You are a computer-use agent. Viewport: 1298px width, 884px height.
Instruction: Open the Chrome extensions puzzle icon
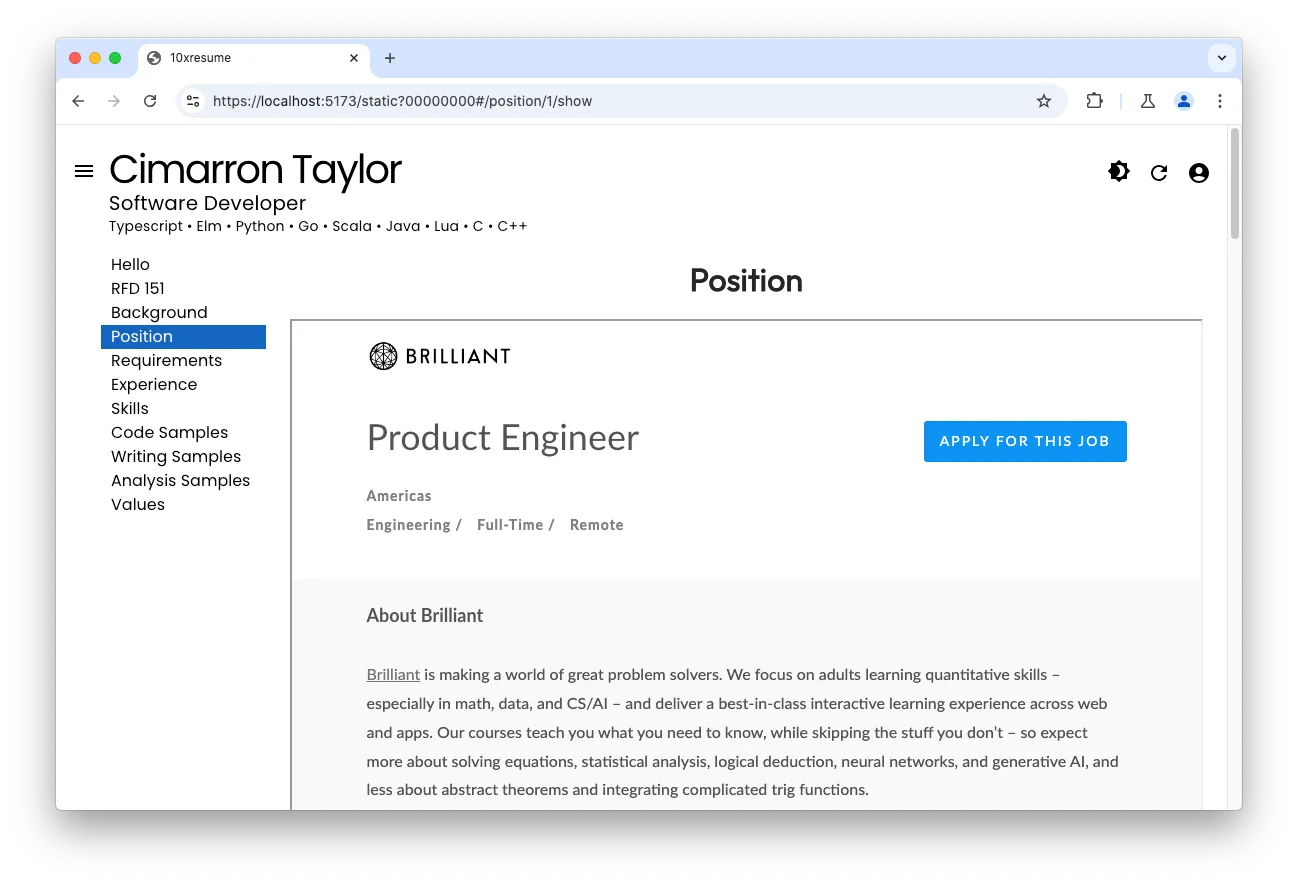1094,101
